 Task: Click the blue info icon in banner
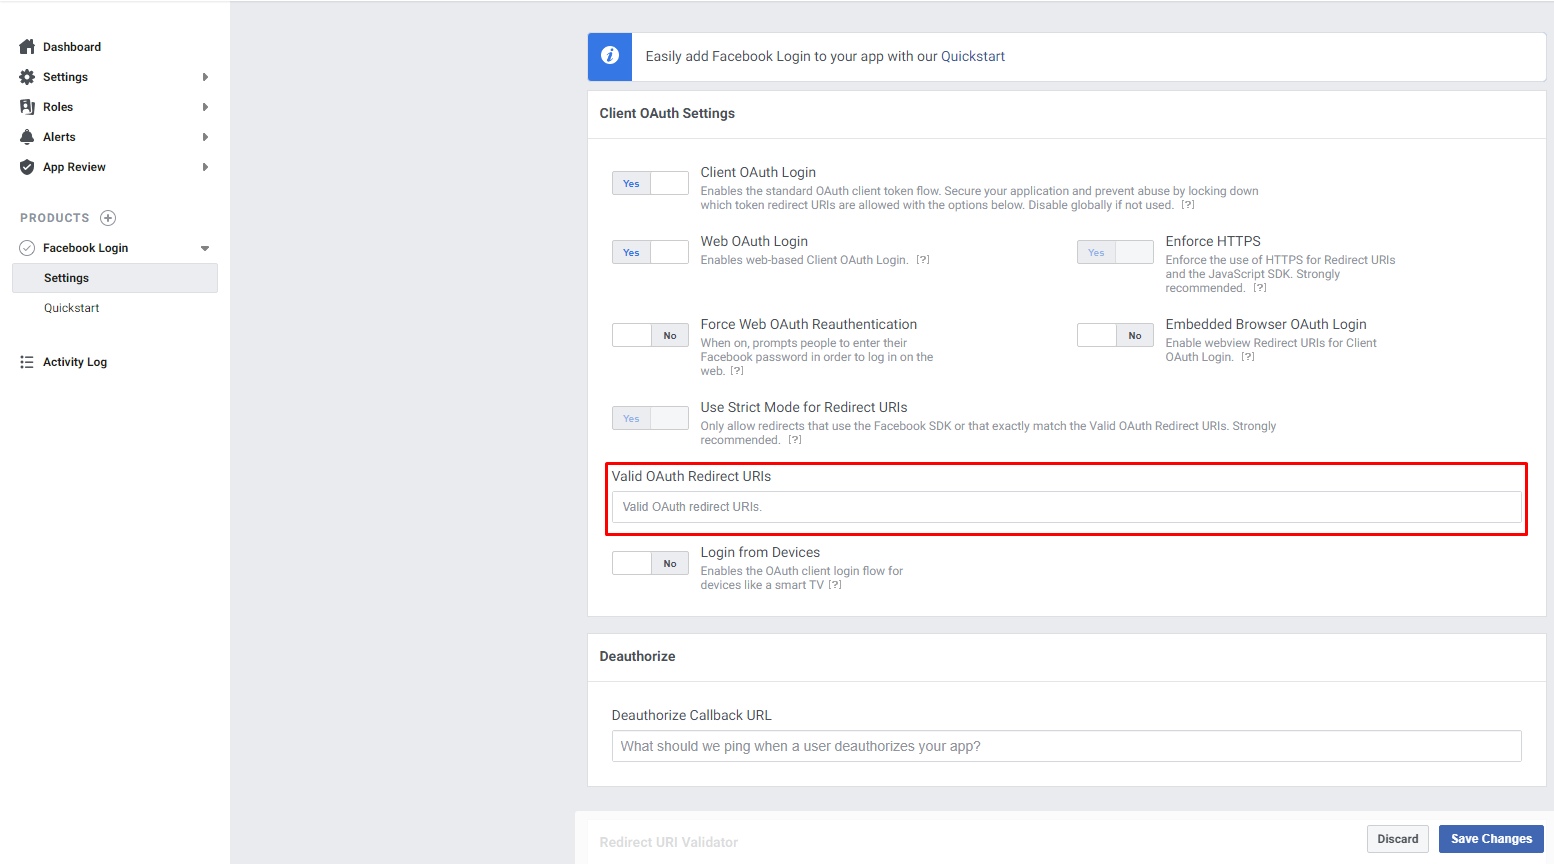point(610,56)
